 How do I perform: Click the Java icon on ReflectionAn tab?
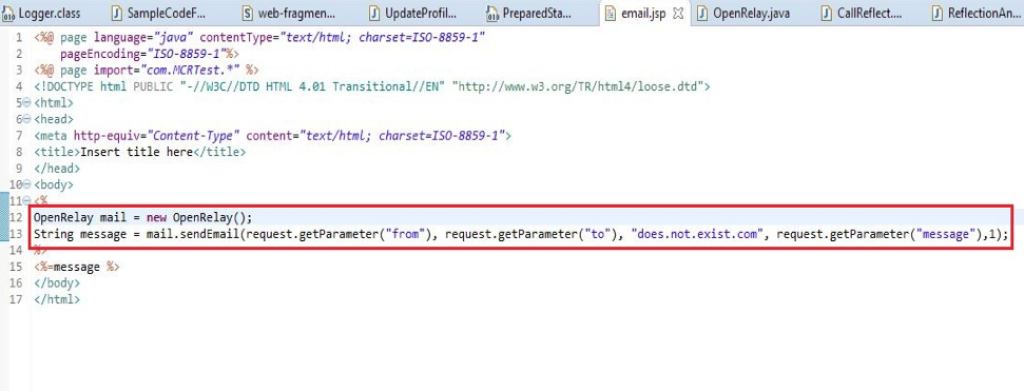pos(937,13)
